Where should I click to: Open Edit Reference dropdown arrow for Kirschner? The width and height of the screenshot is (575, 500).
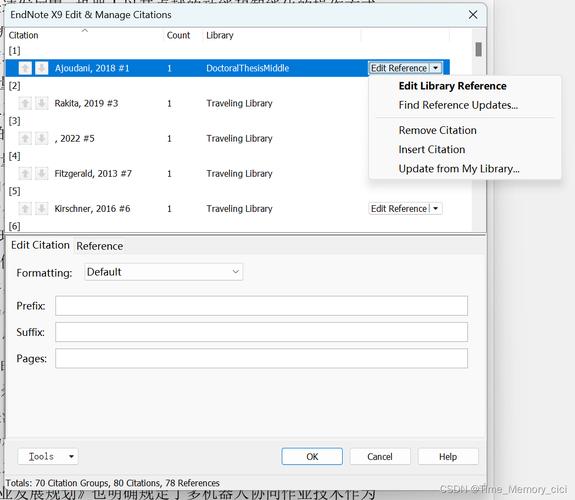tap(436, 209)
